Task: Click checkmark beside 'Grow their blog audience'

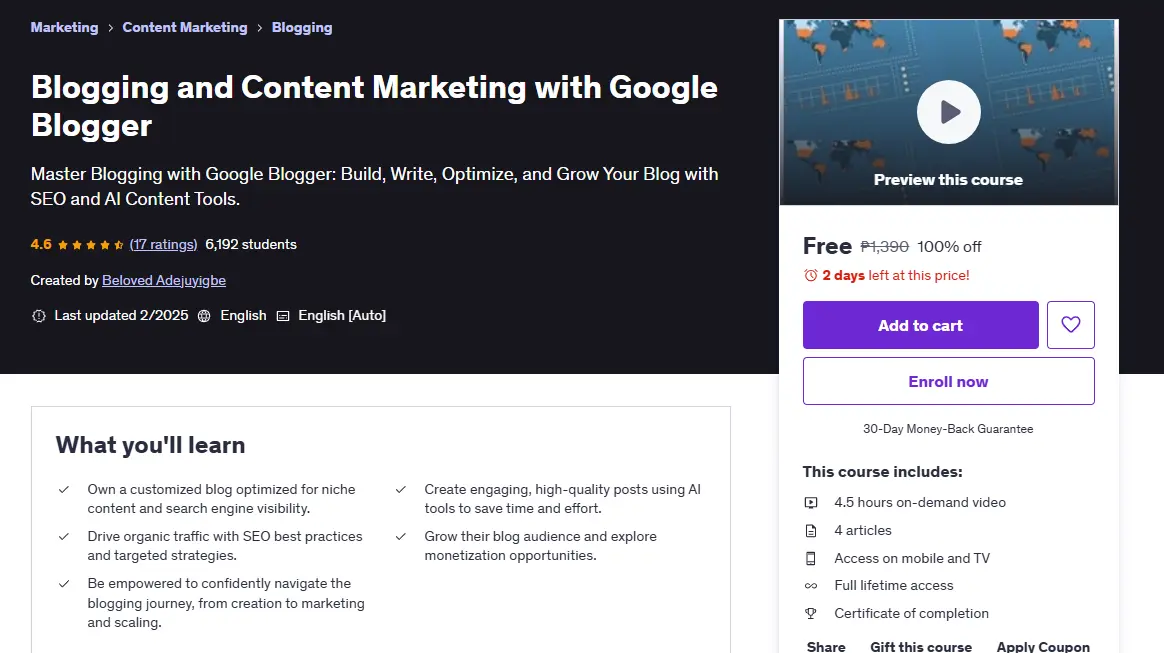Action: (401, 536)
